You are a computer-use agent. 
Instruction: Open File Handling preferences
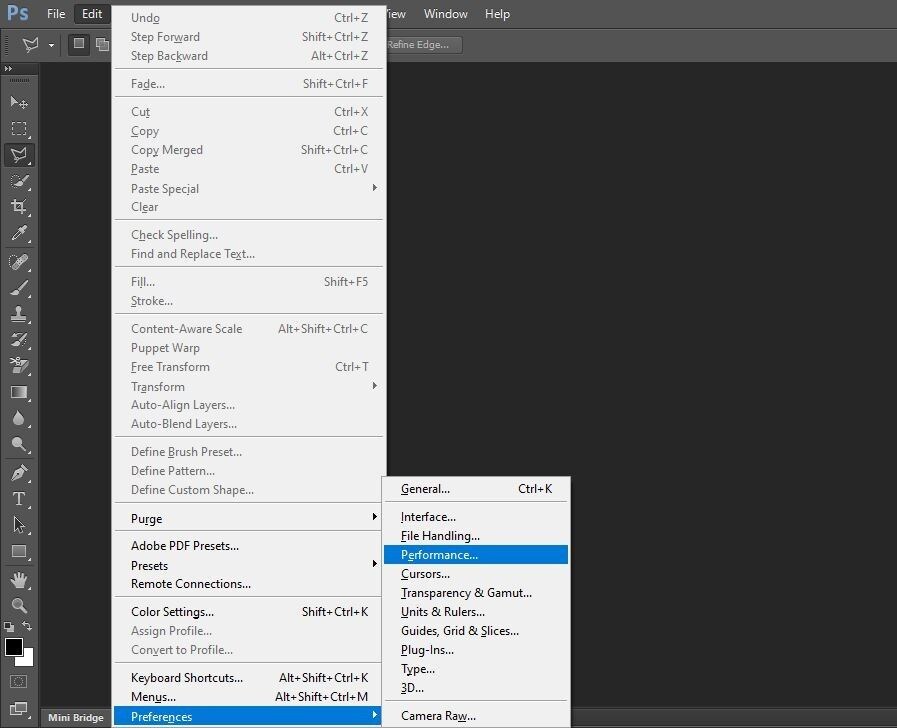click(x=476, y=535)
